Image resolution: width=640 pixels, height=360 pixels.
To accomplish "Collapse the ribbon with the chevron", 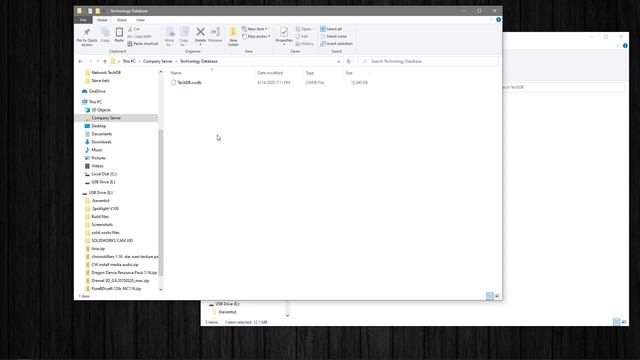I will pos(491,20).
